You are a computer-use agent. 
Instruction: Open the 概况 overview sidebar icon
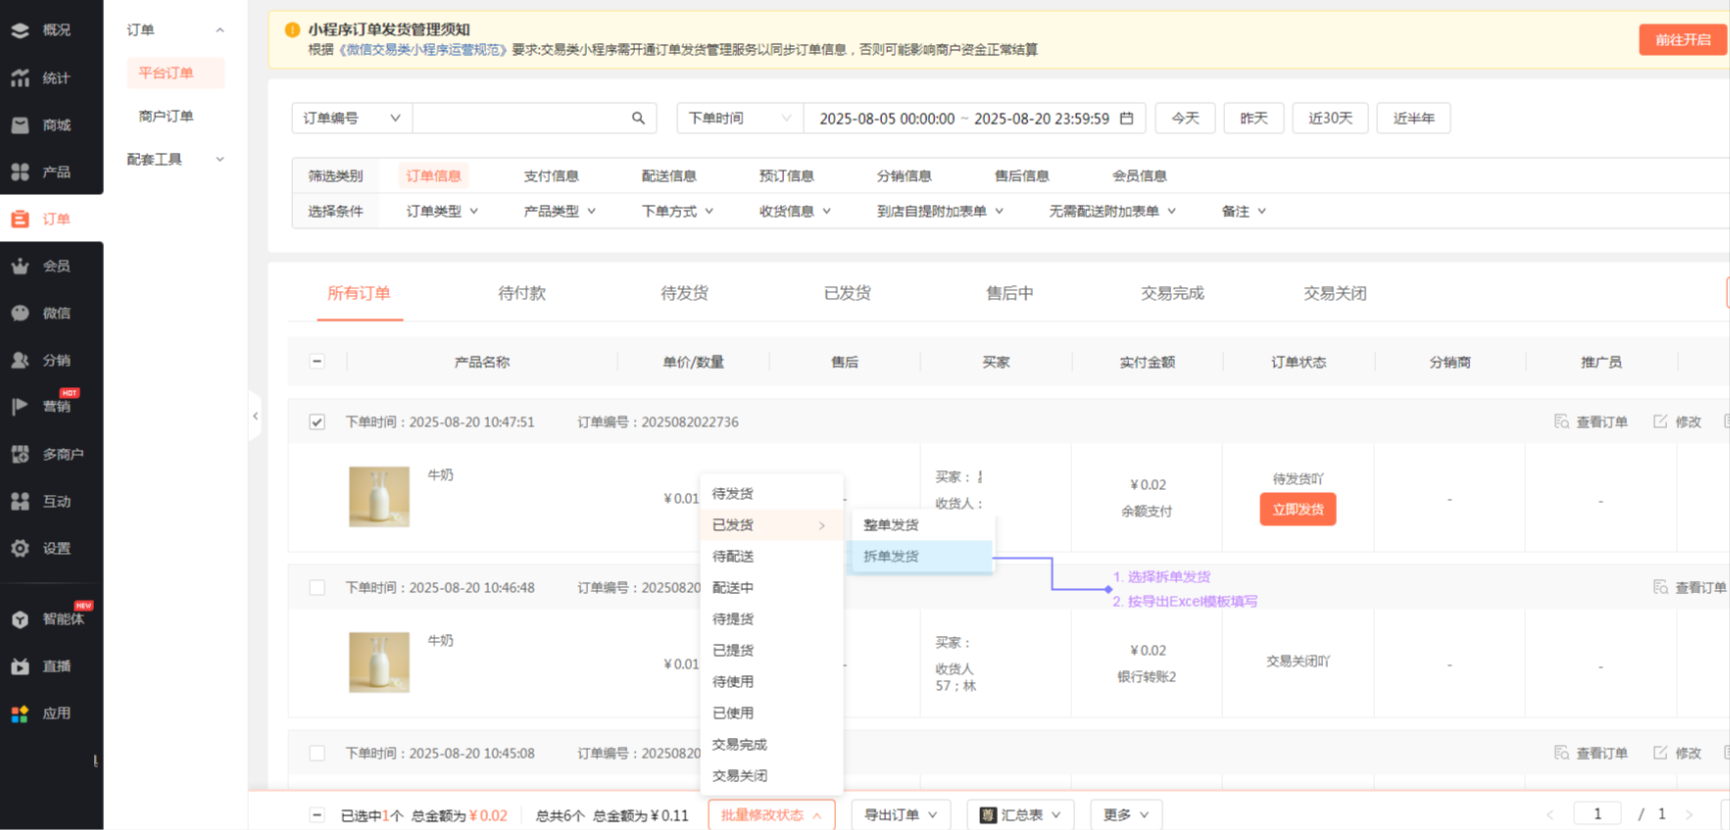pyautogui.click(x=20, y=30)
